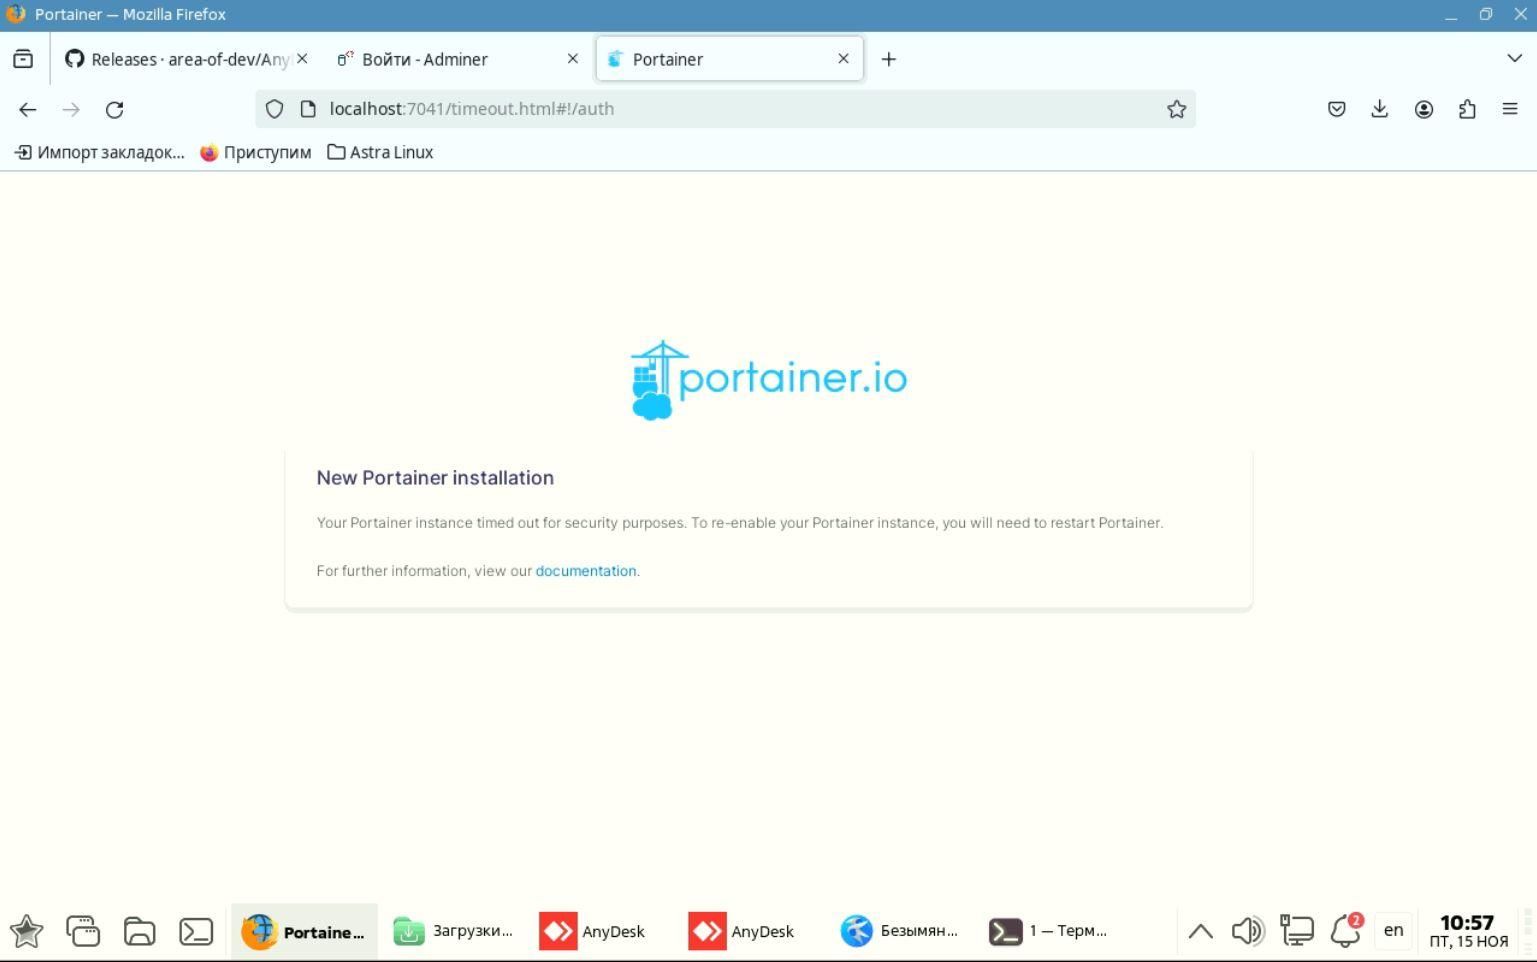This screenshot has width=1537, height=962.
Task: Open the Firefox account menu
Action: pos(1424,109)
